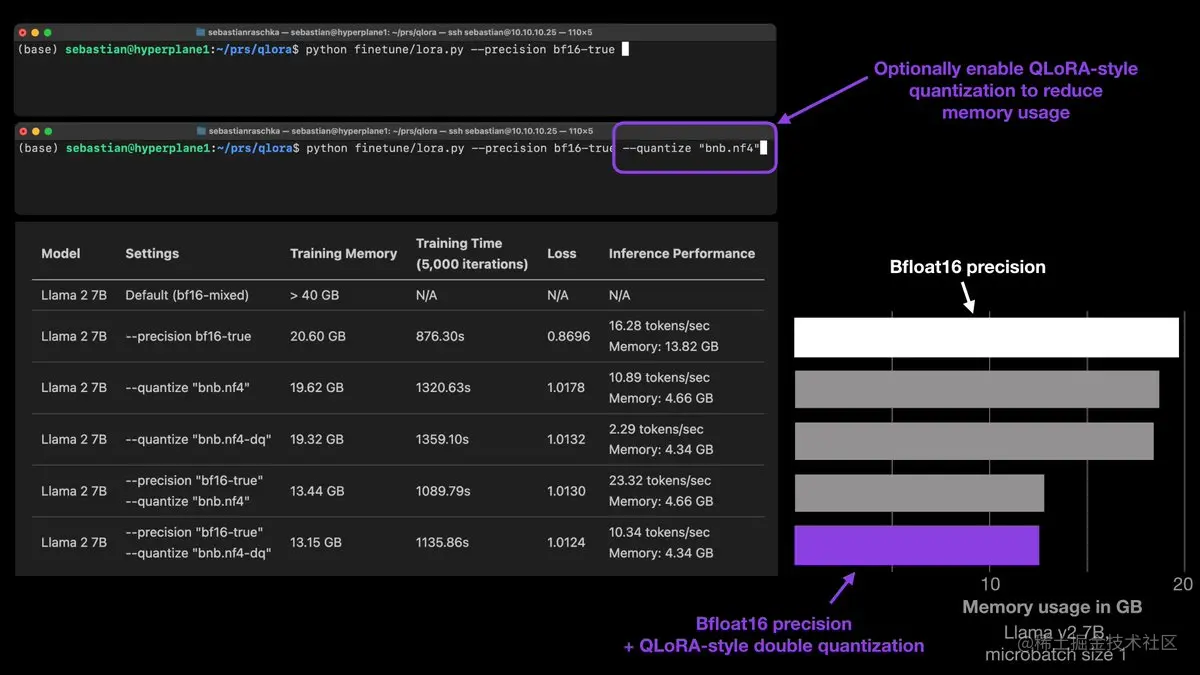Click the "Inference Performance" column header

[682, 254]
